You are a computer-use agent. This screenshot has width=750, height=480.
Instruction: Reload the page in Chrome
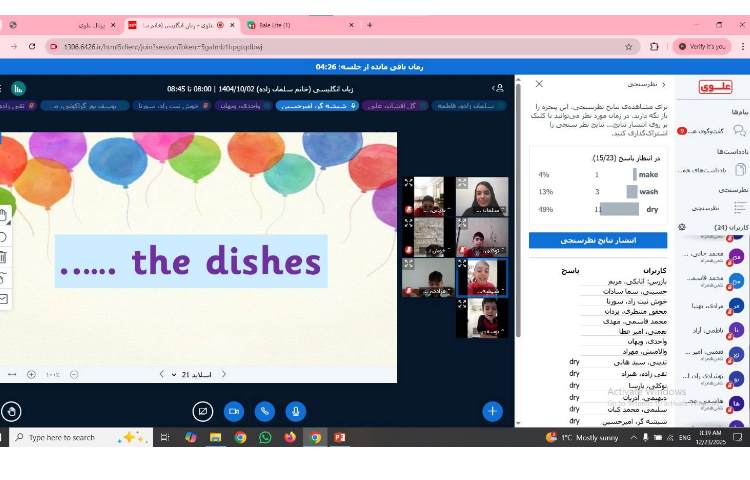click(32, 46)
